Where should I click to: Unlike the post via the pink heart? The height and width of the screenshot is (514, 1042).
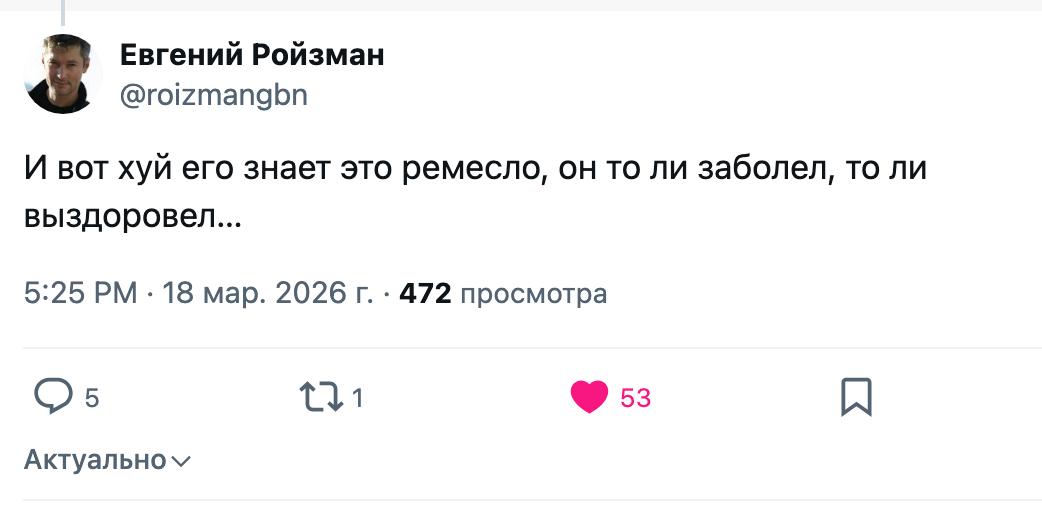coord(589,397)
